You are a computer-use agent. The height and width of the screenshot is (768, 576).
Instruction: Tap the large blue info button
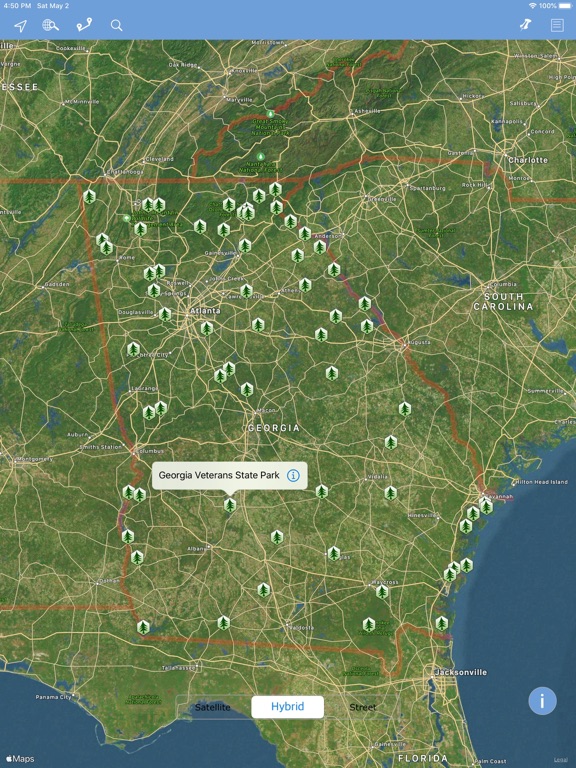pyautogui.click(x=542, y=701)
